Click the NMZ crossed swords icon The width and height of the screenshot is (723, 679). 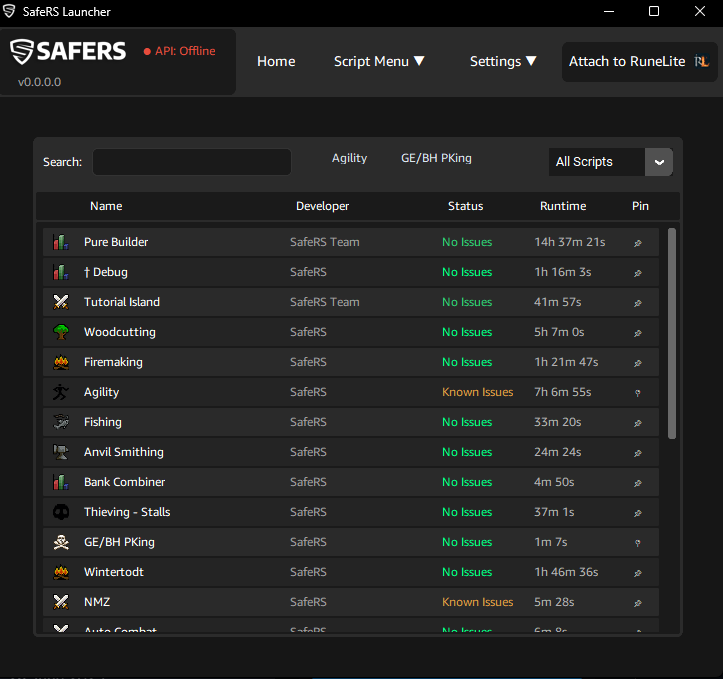pos(61,602)
